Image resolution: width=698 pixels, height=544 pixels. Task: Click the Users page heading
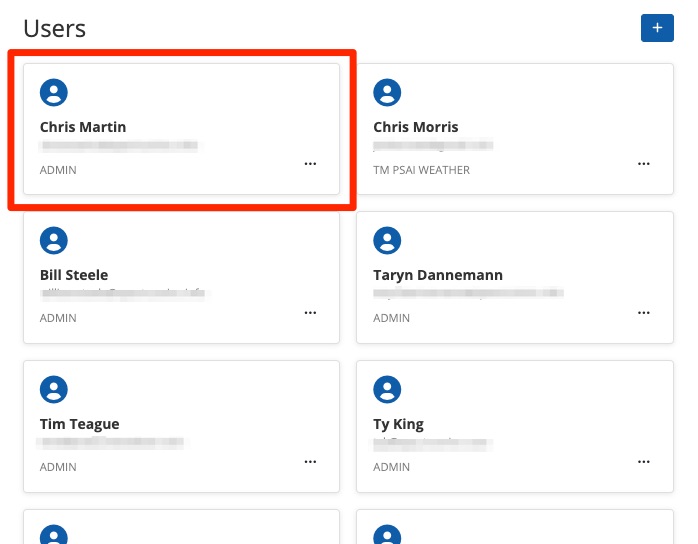coord(55,29)
